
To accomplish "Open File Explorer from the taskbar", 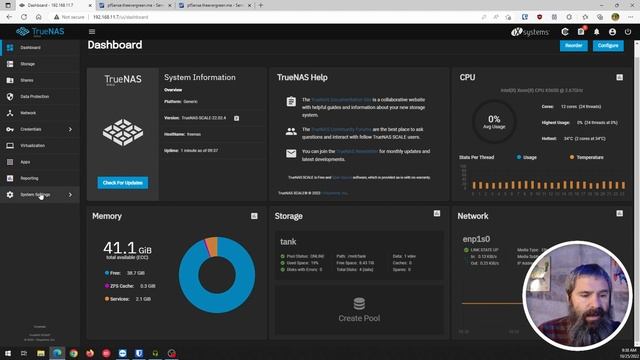I will tap(41, 353).
